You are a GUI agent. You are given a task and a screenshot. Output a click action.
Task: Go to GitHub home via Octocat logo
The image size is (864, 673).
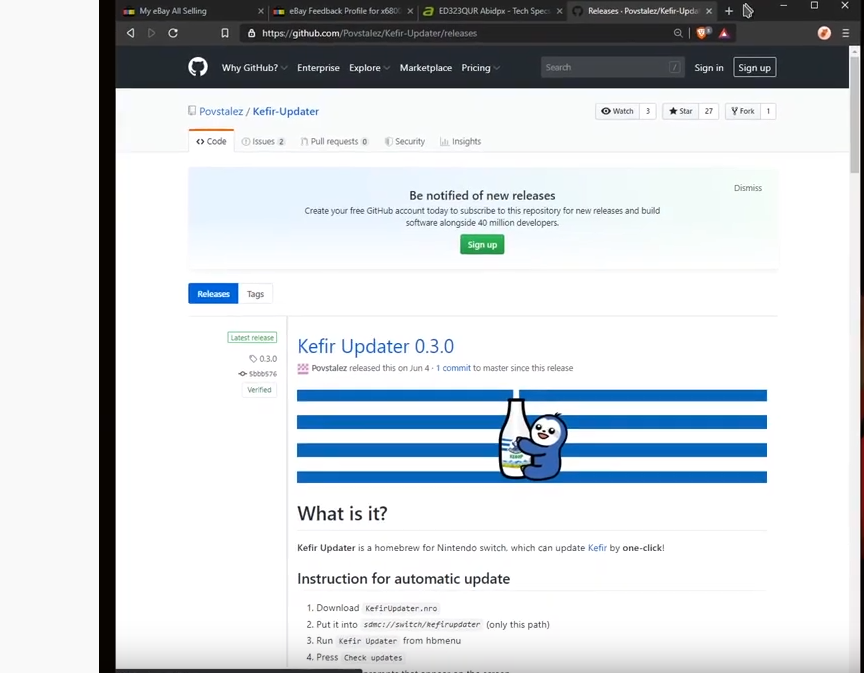pyautogui.click(x=198, y=67)
